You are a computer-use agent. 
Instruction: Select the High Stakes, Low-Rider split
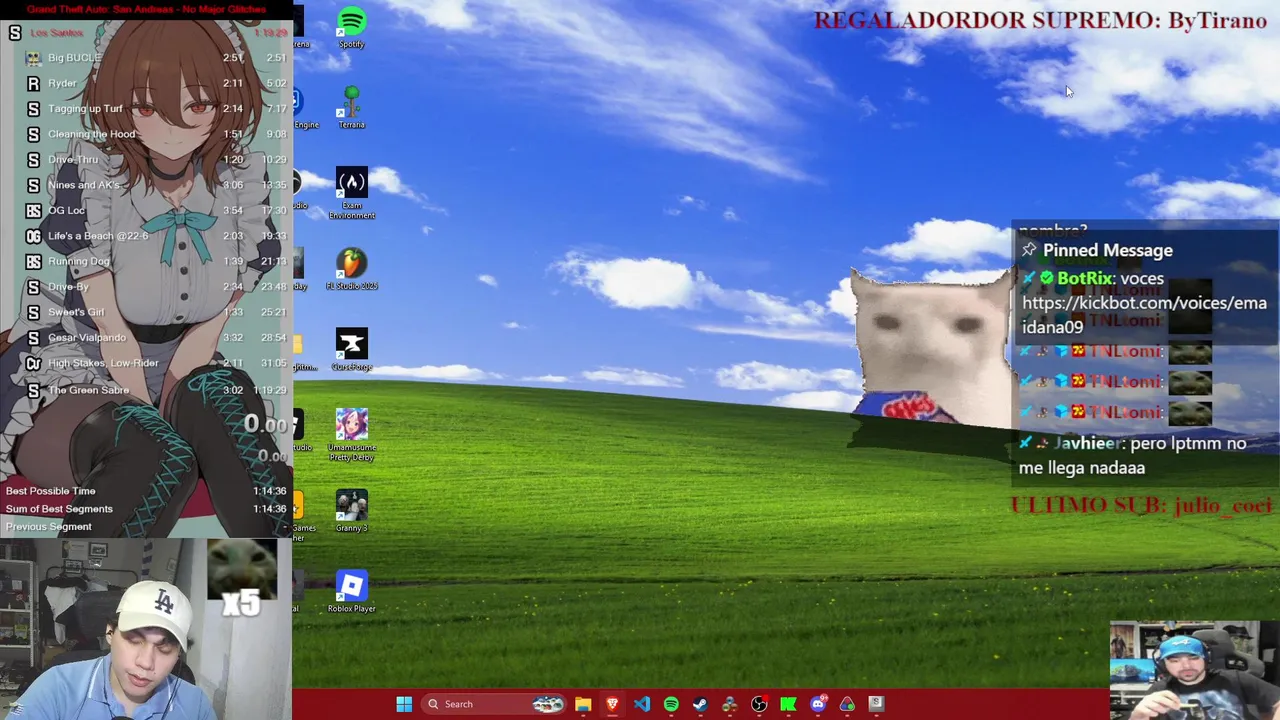[146, 363]
